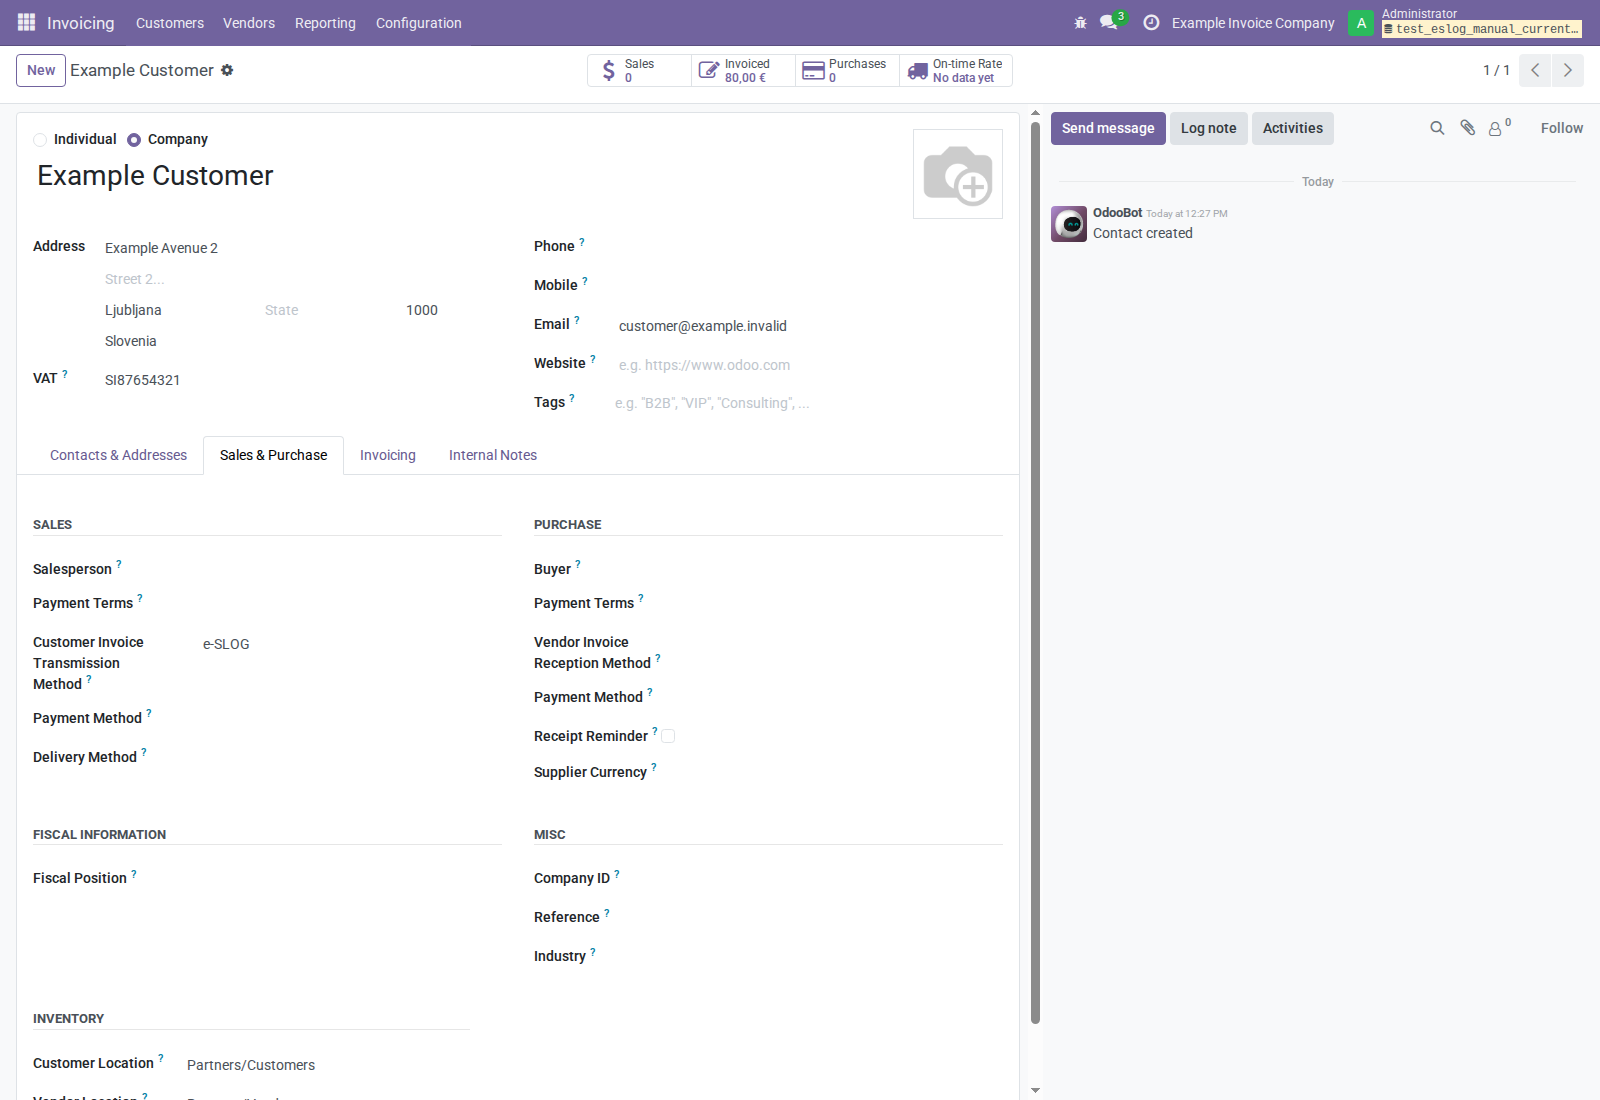Open the Sales dollar stat button
The image size is (1600, 1100).
pos(639,70)
